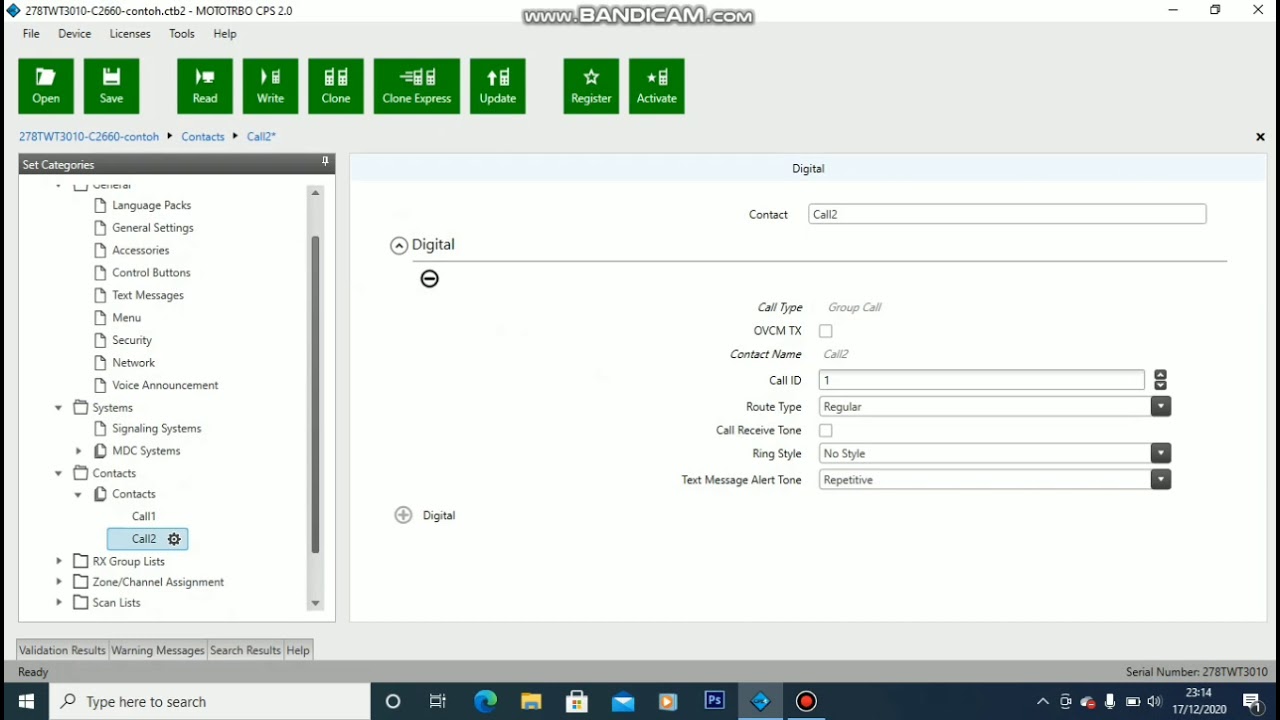This screenshot has width=1280, height=720.
Task: Open the Licenses menu
Action: tap(130, 34)
